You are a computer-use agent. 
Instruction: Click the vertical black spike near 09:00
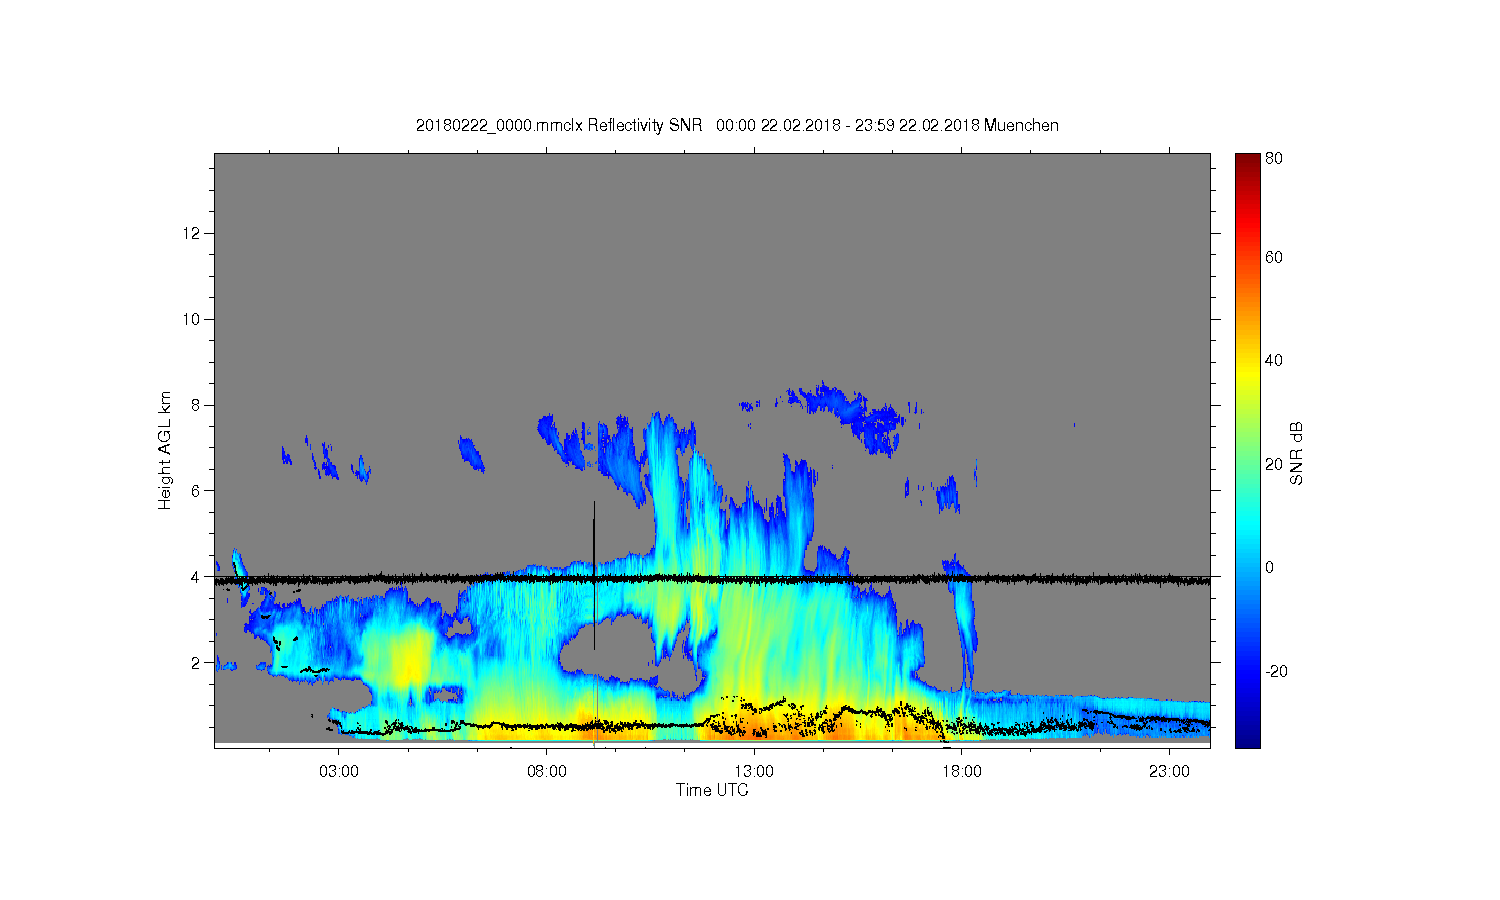click(x=594, y=575)
